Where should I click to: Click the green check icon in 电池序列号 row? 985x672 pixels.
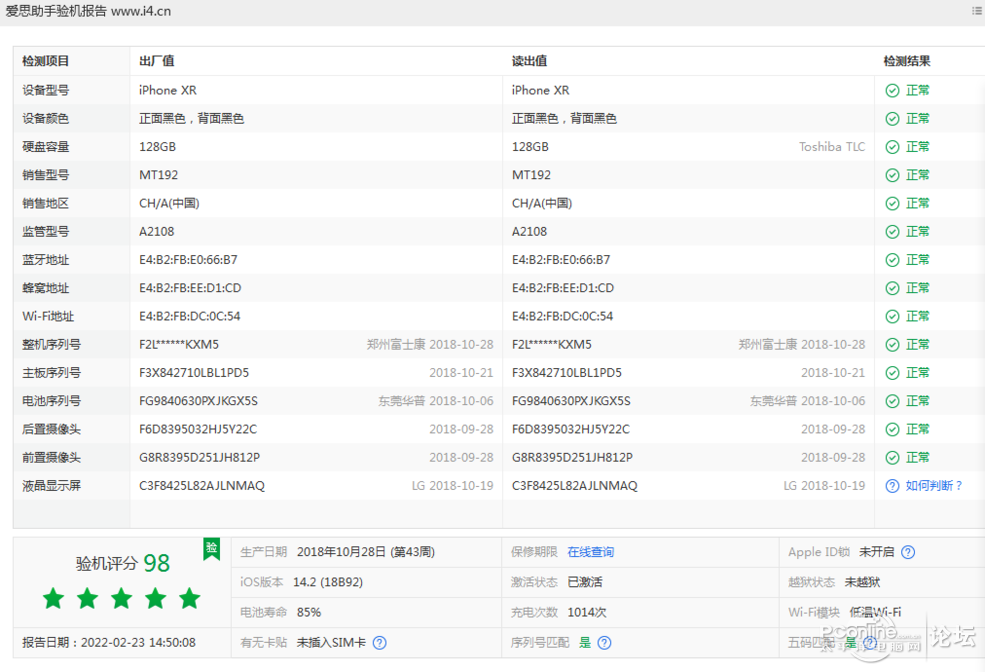[x=892, y=401]
